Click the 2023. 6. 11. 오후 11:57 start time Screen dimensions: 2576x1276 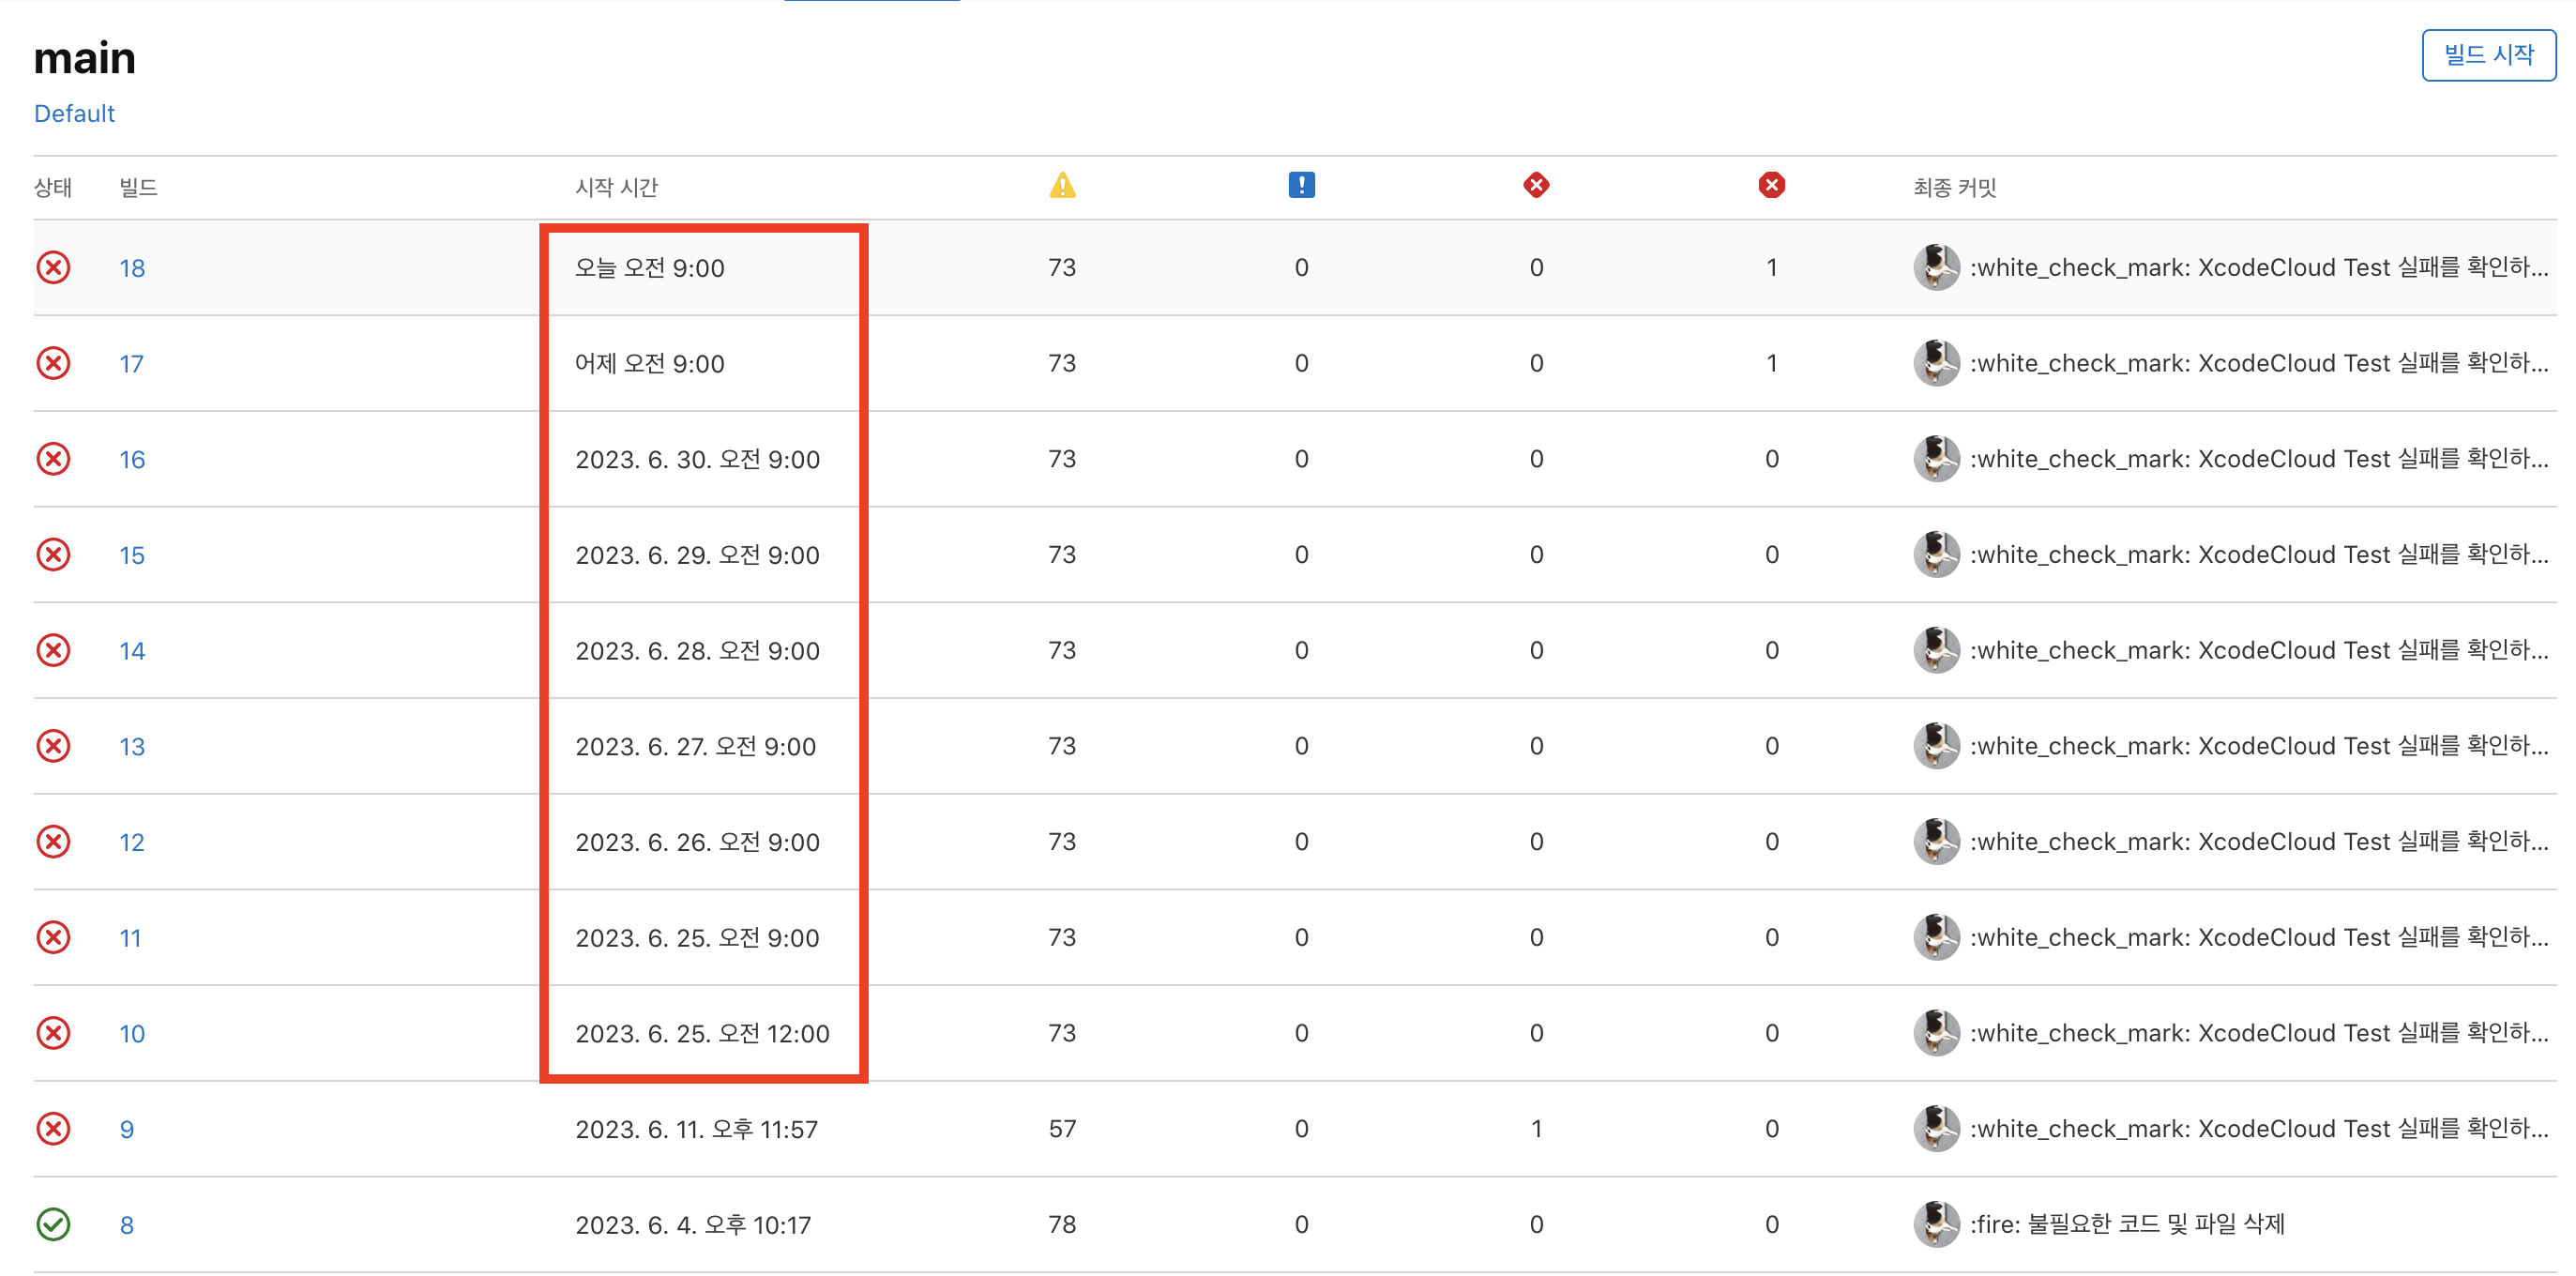point(696,1129)
